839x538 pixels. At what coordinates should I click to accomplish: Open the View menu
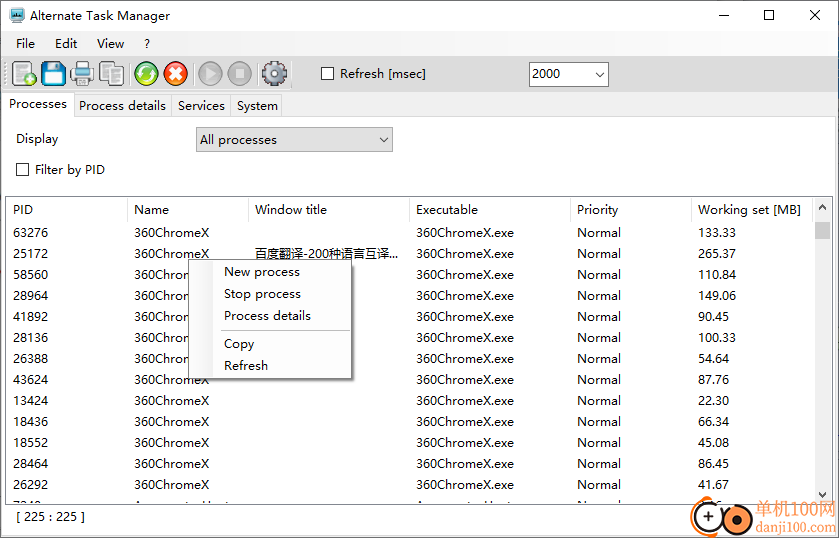pos(110,44)
